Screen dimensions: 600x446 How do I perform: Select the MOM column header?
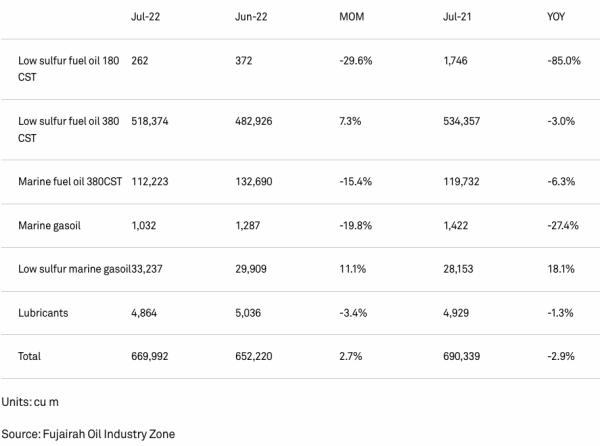(x=352, y=17)
